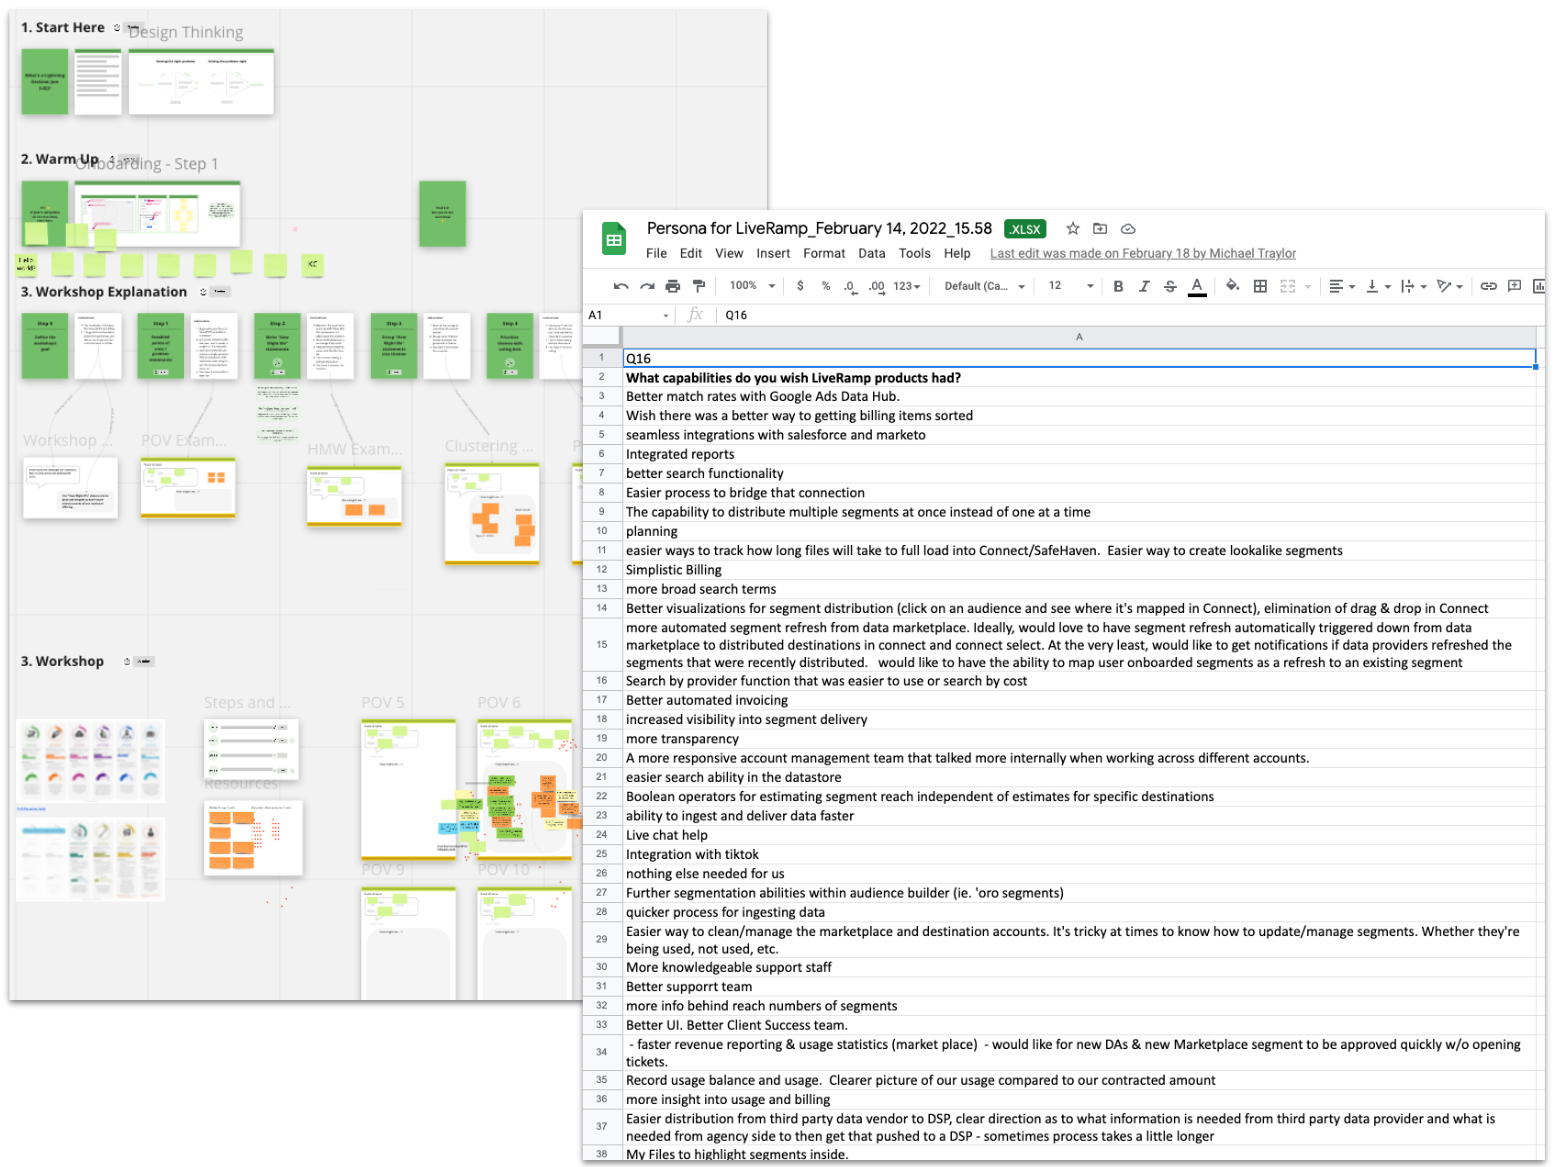Open the Insert menu

click(773, 254)
